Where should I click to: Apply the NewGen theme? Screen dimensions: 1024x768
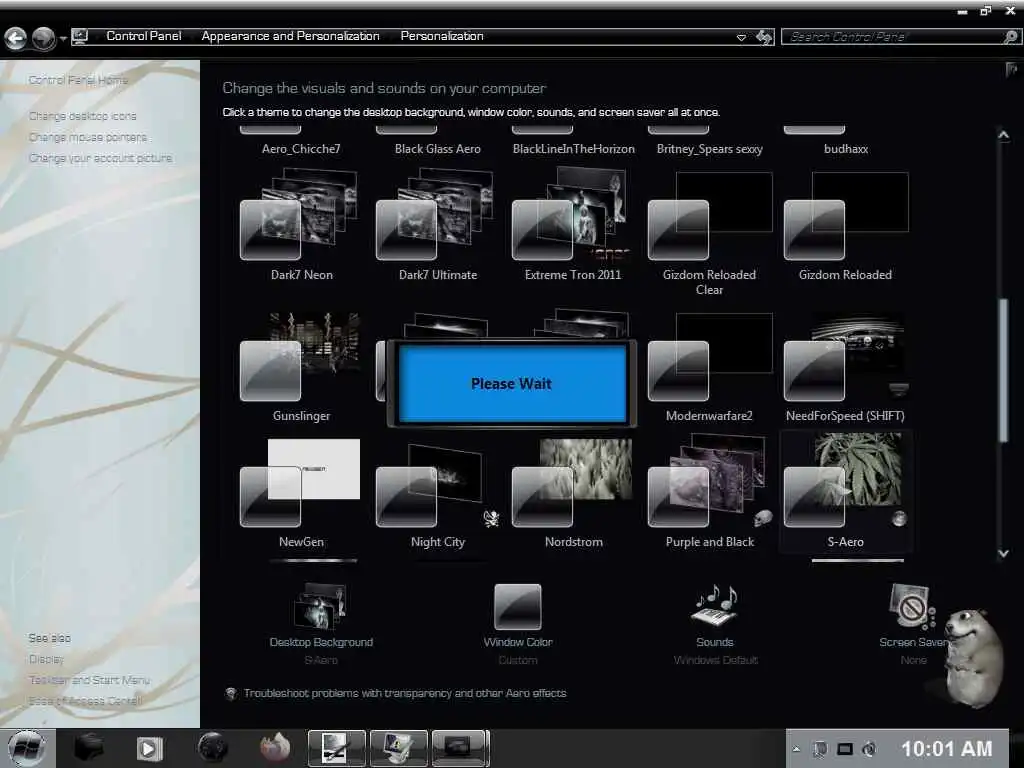(x=301, y=493)
